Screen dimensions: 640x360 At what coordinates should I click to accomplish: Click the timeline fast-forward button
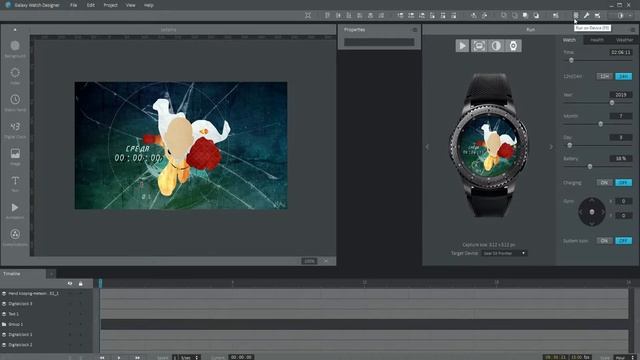click(138, 358)
